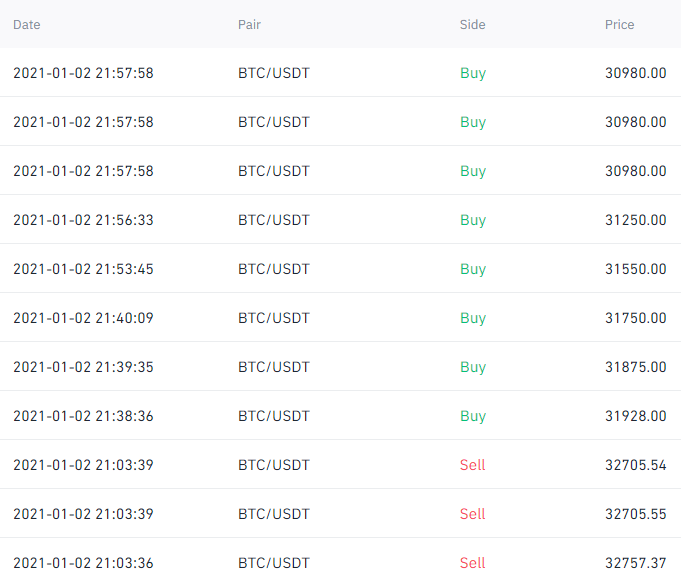Click the price 31550.00
Viewport: 681px width, 585px height.
(635, 269)
